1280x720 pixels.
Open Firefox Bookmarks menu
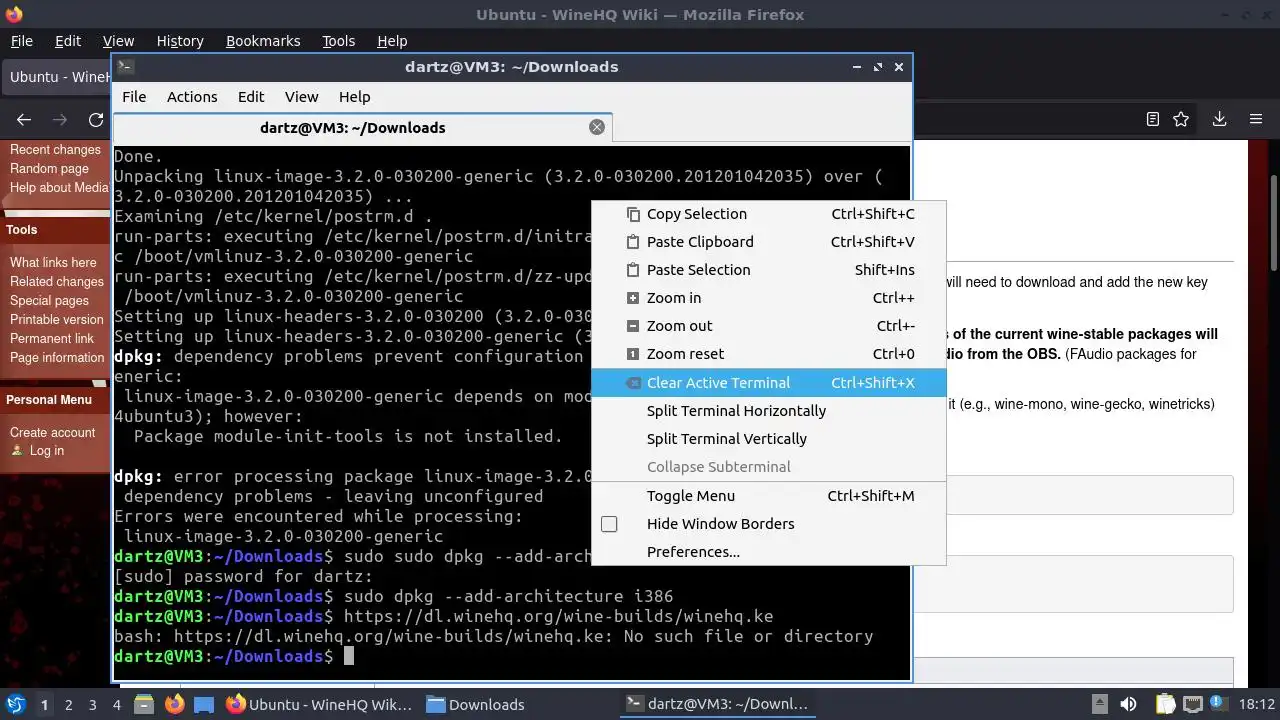click(x=263, y=41)
